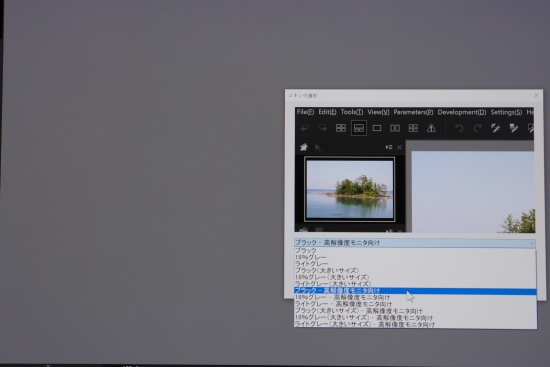Open the Tools(T) menu
550x367 pixels.
click(x=351, y=112)
